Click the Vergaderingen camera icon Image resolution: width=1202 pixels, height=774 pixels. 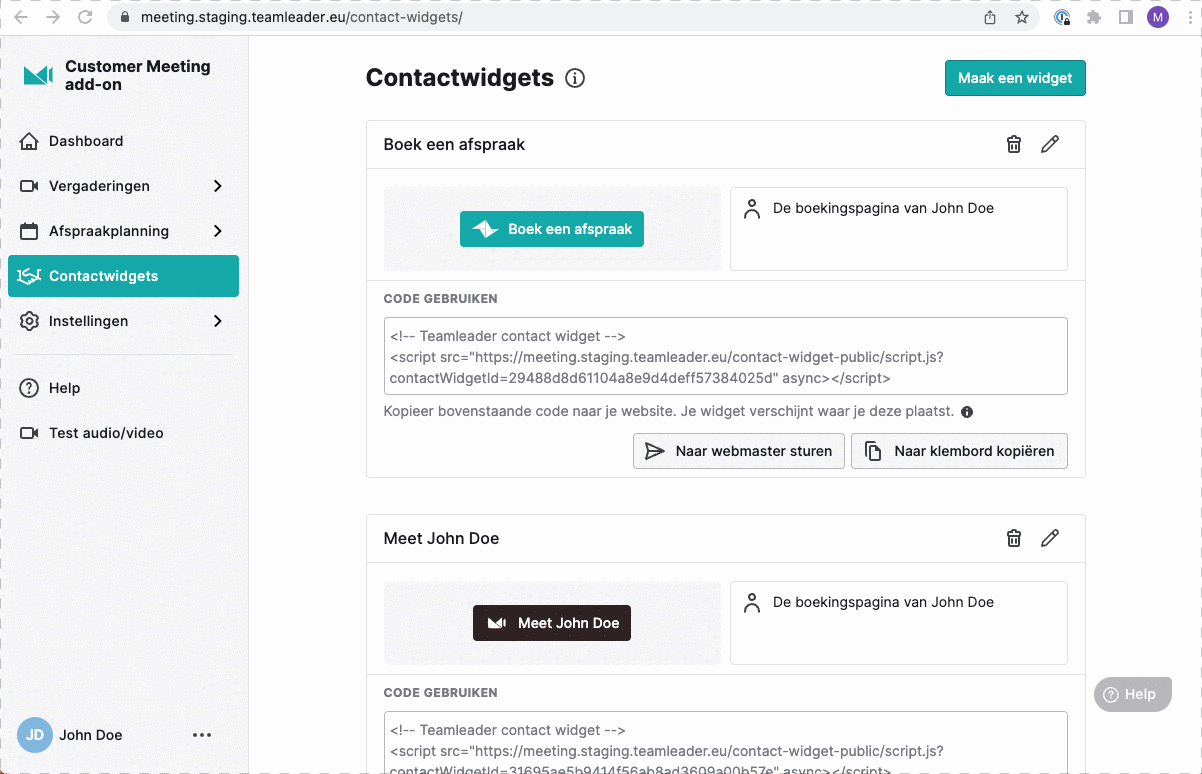tap(30, 186)
